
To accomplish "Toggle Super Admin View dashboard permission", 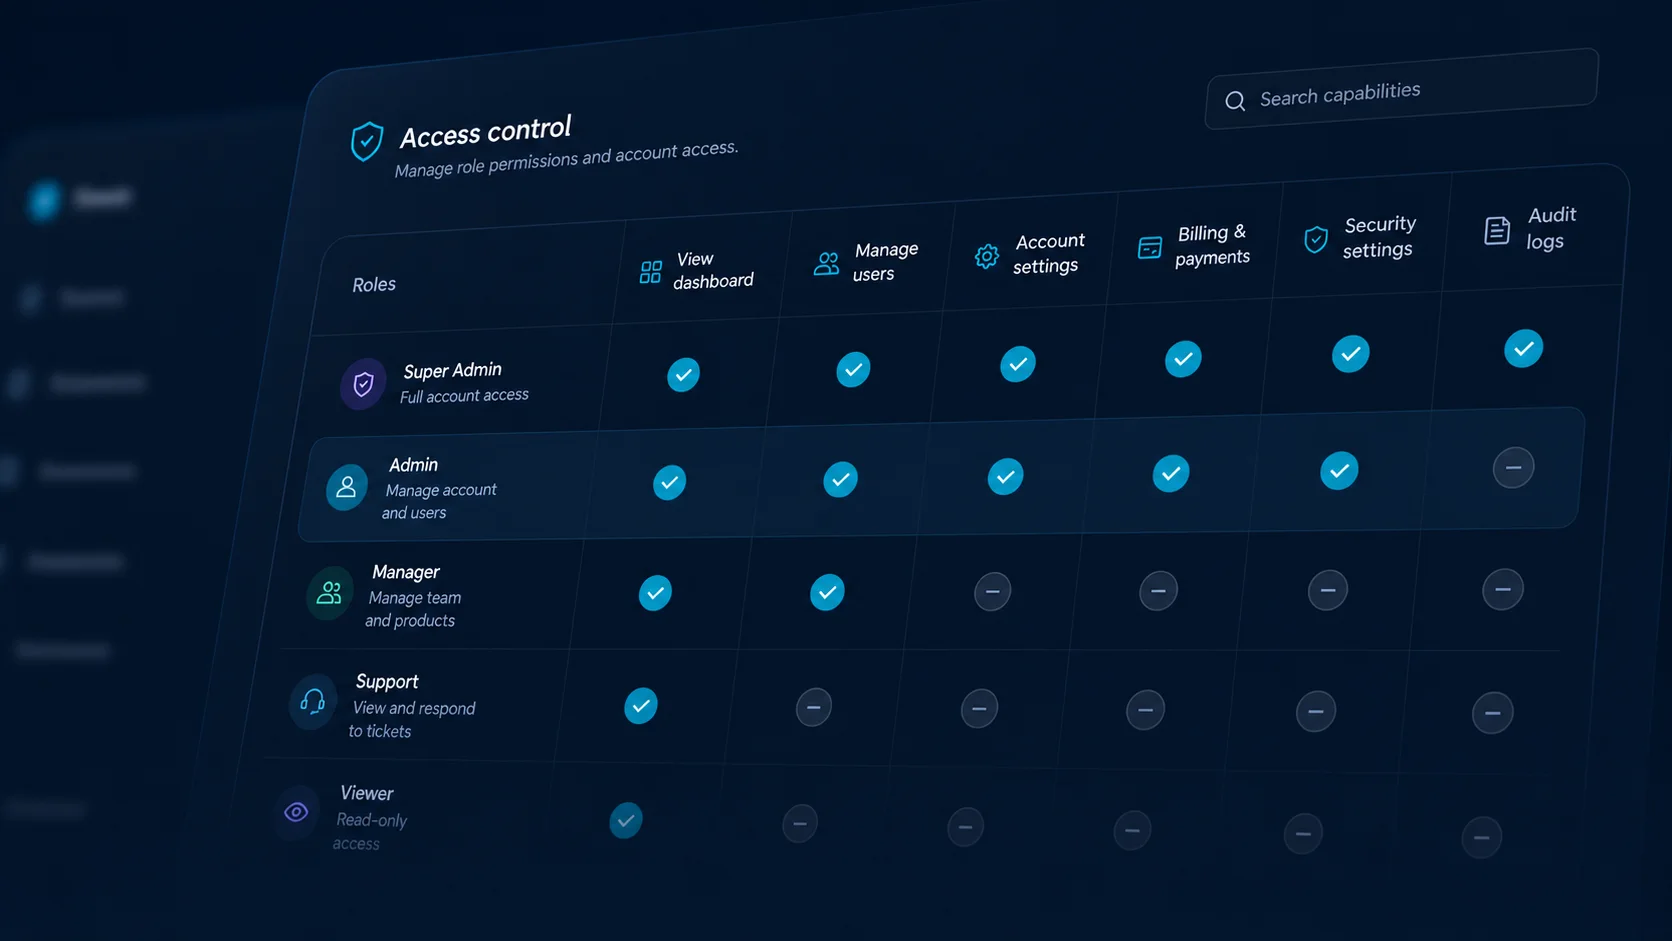I will (684, 375).
